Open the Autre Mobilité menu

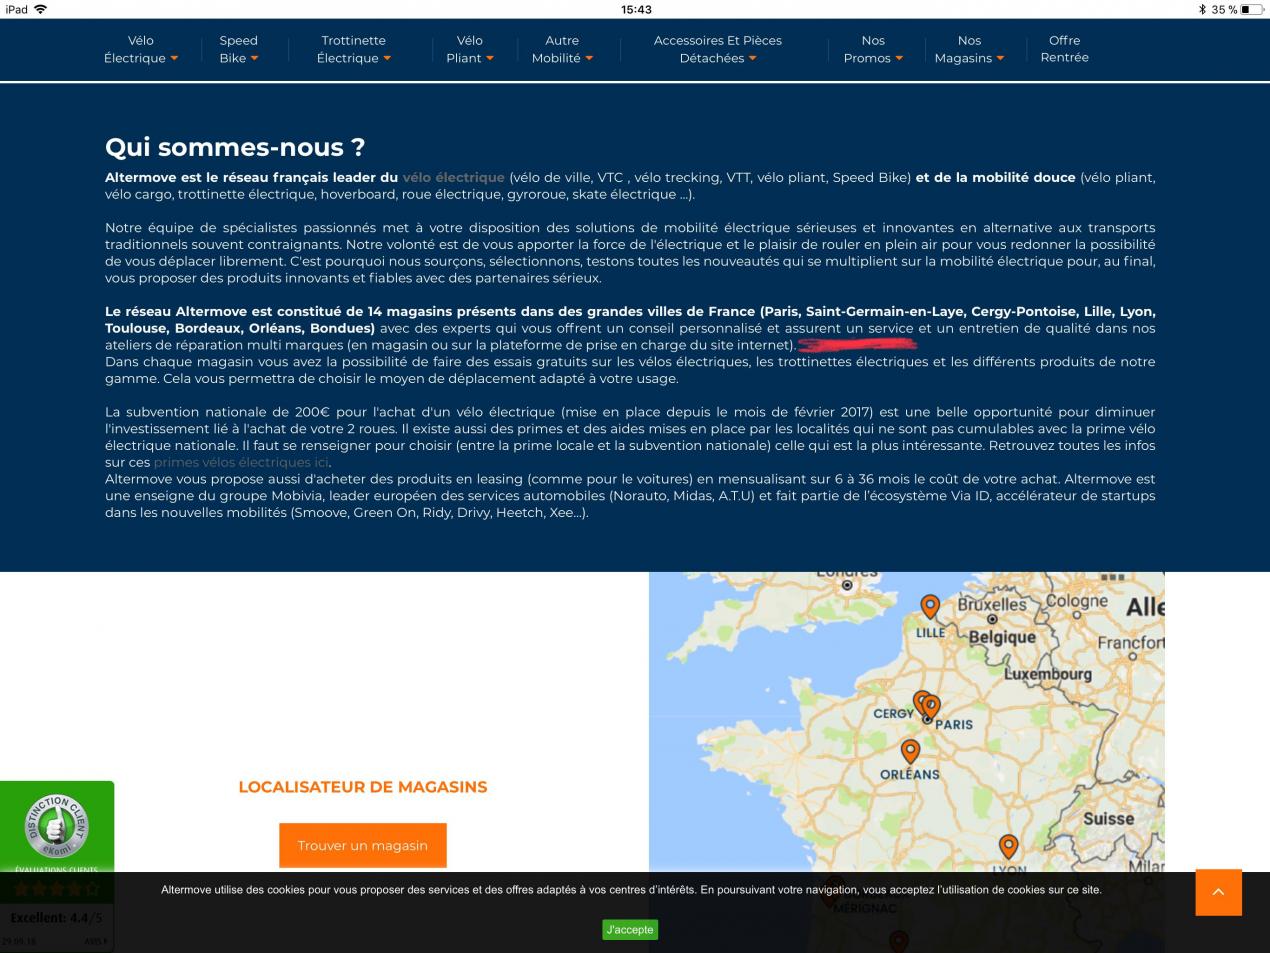[562, 49]
